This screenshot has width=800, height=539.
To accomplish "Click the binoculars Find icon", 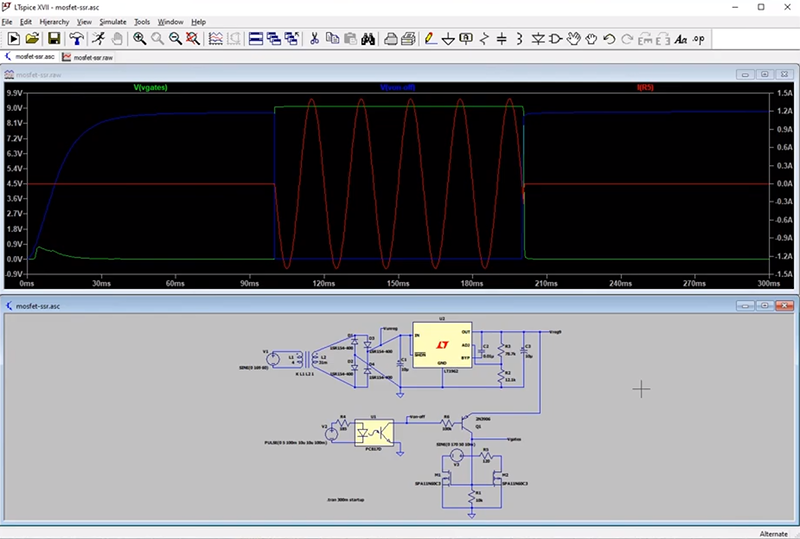I will [368, 39].
